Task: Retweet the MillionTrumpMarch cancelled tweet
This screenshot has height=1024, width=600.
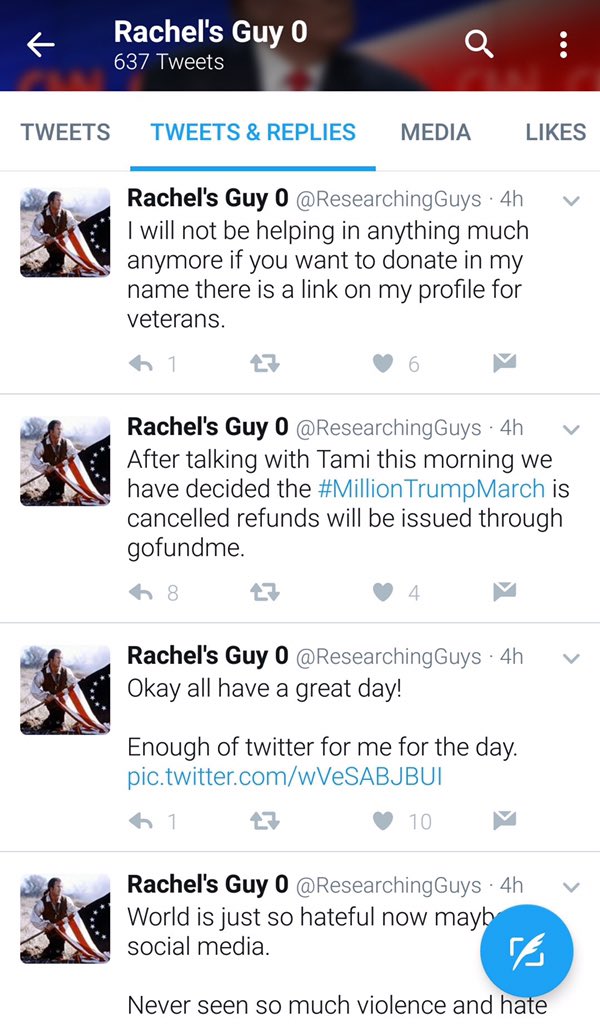Action: (x=263, y=593)
